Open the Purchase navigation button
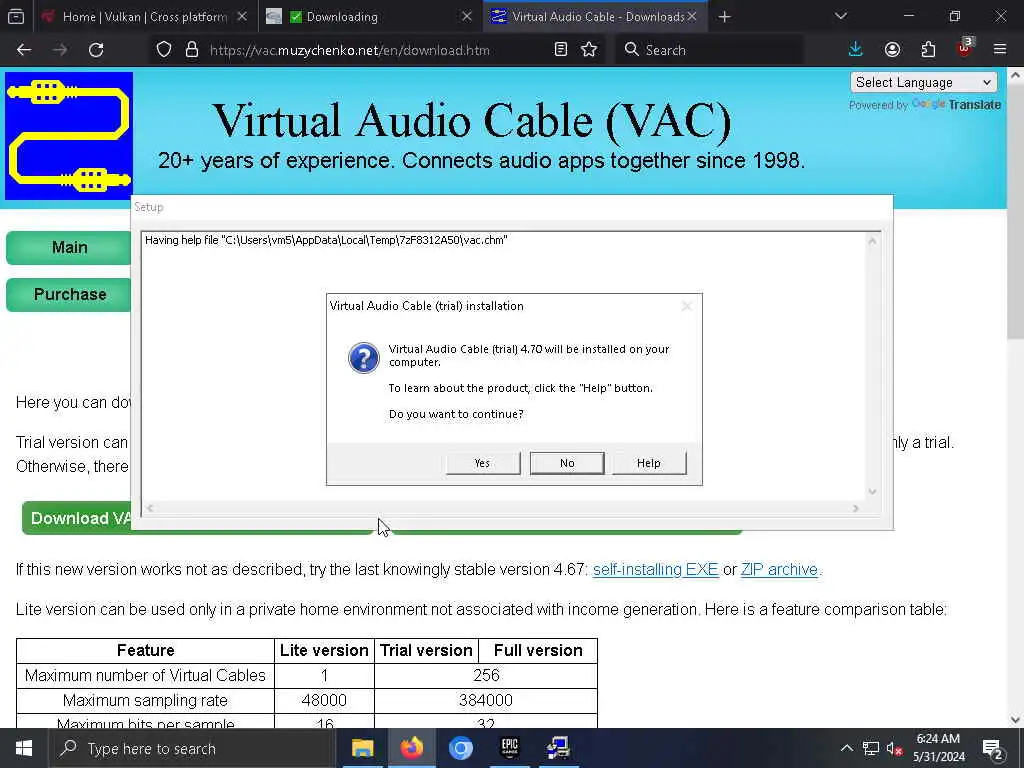This screenshot has height=768, width=1024. pyautogui.click(x=69, y=295)
